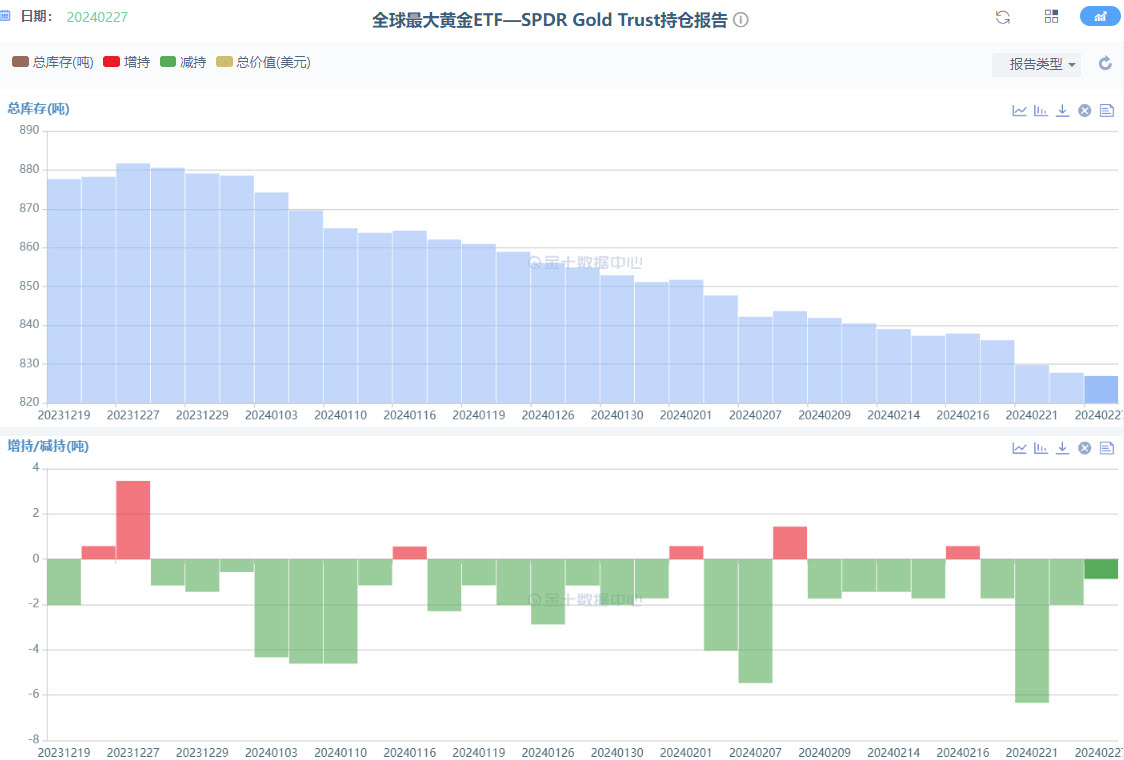This screenshot has width=1124, height=760.
Task: Download the 总库存(吨) chart data
Action: point(1062,110)
